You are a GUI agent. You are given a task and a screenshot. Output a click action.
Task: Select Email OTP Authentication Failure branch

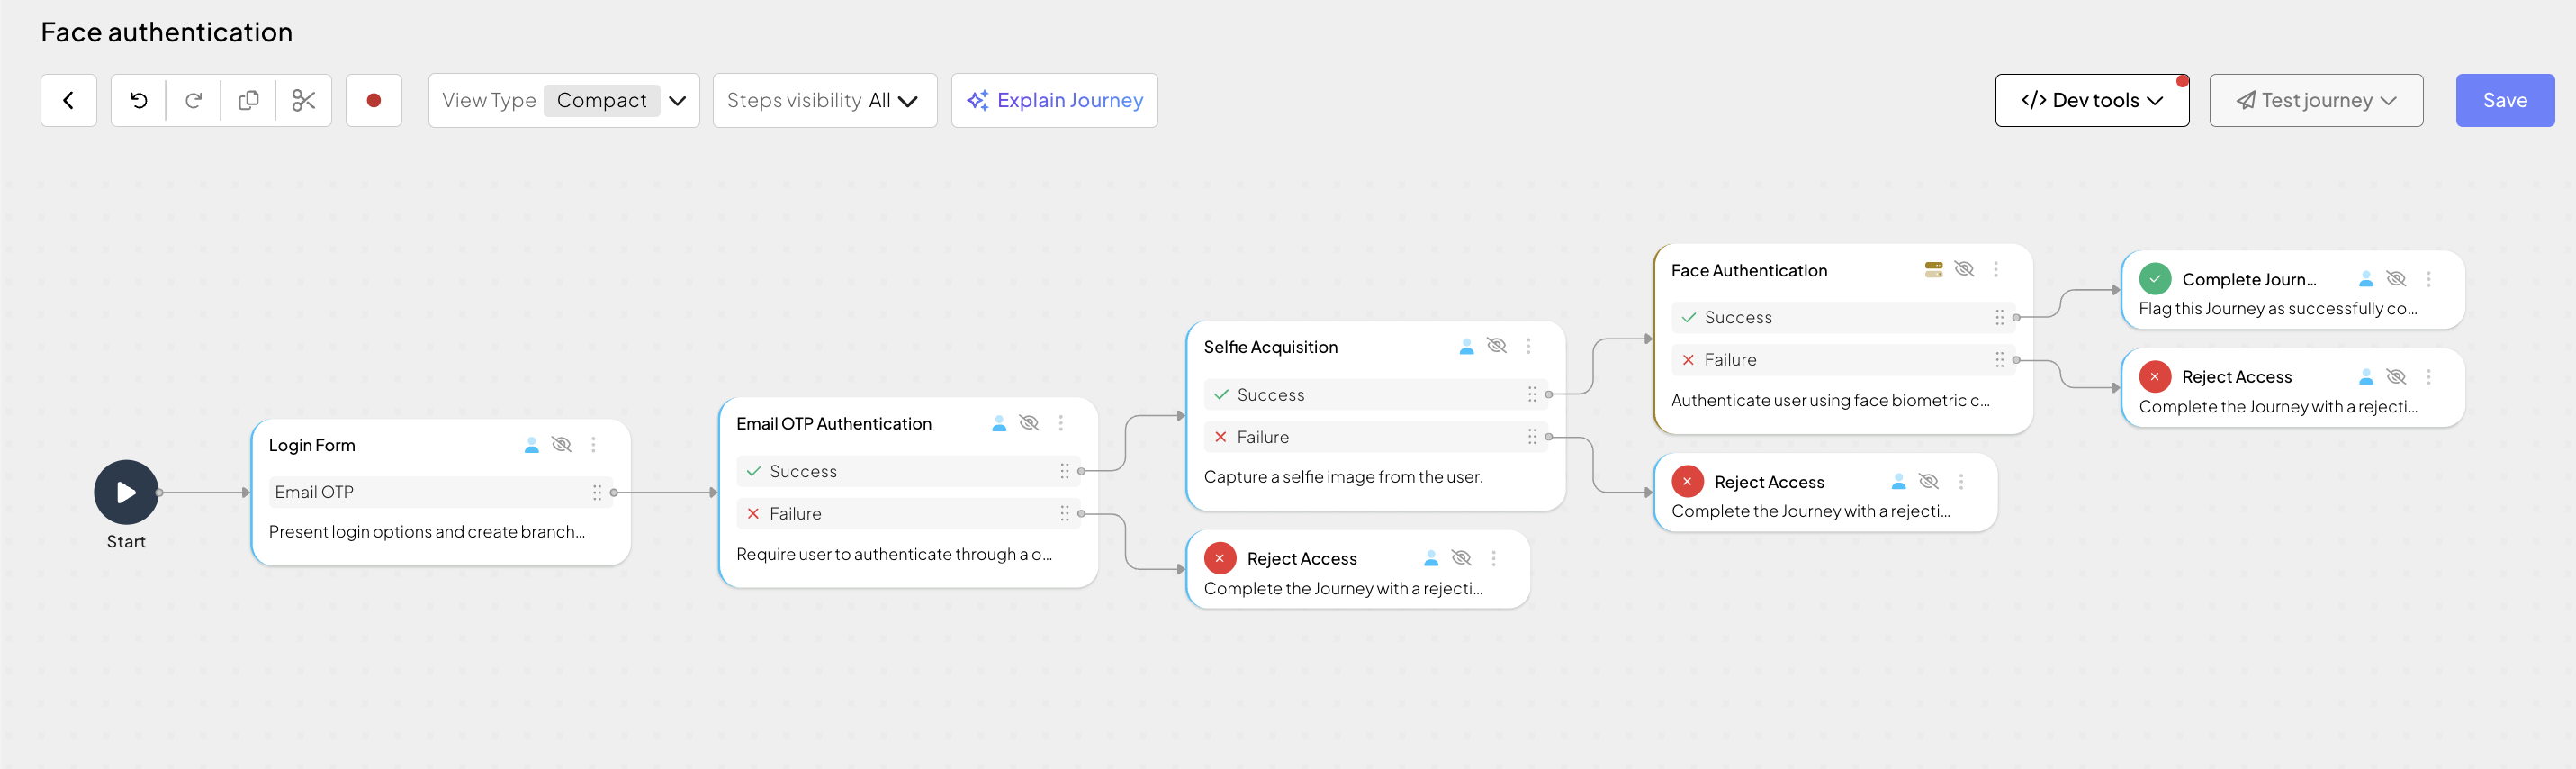click(x=908, y=513)
